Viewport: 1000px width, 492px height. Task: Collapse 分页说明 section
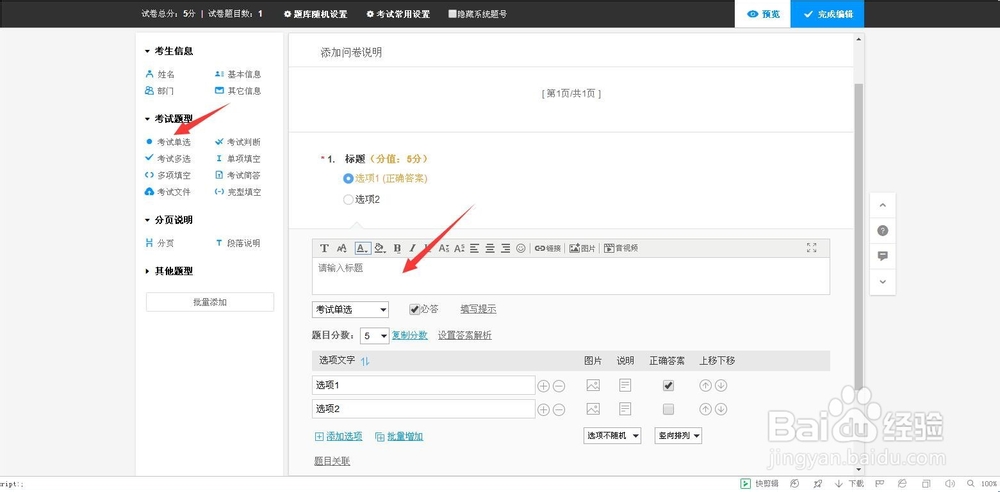[x=168, y=220]
